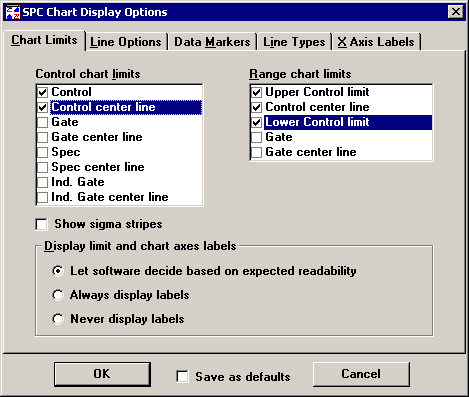
Task: Select the Line Types tab
Action: 294,42
